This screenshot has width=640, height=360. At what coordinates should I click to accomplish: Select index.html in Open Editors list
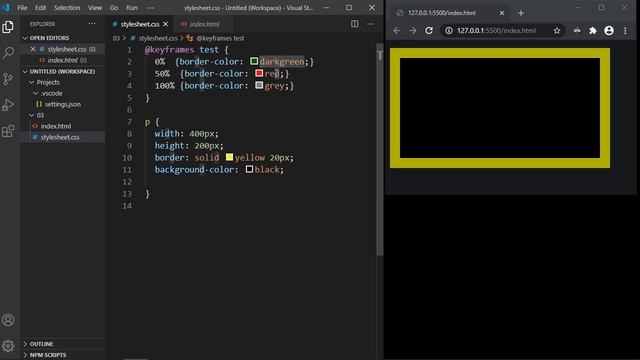[63, 60]
